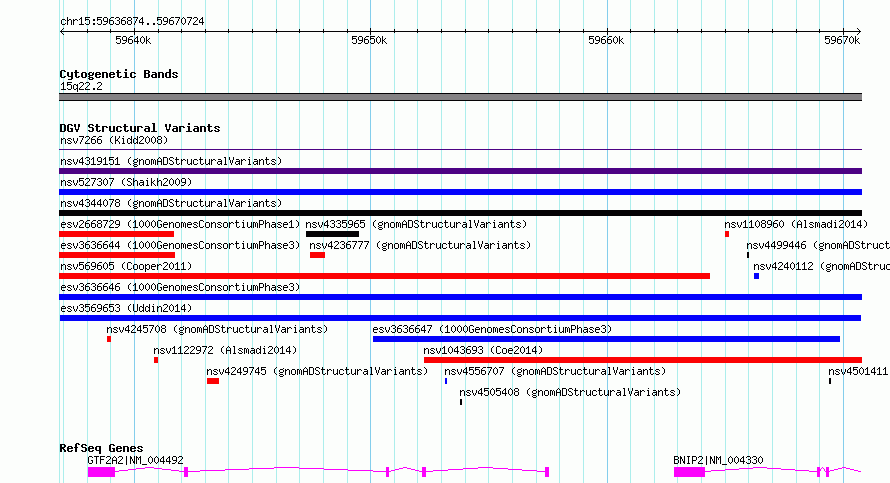Image resolution: width=890 pixels, height=483 pixels.
Task: Select the GTF2A2|NM_004492 gene label
Action: coord(135,460)
